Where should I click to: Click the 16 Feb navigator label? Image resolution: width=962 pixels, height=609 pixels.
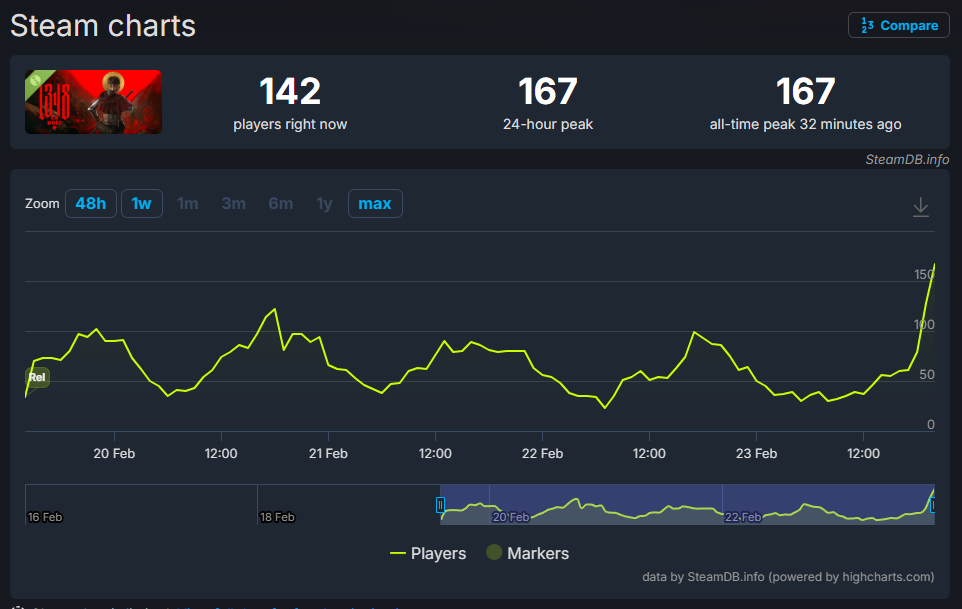(x=45, y=517)
